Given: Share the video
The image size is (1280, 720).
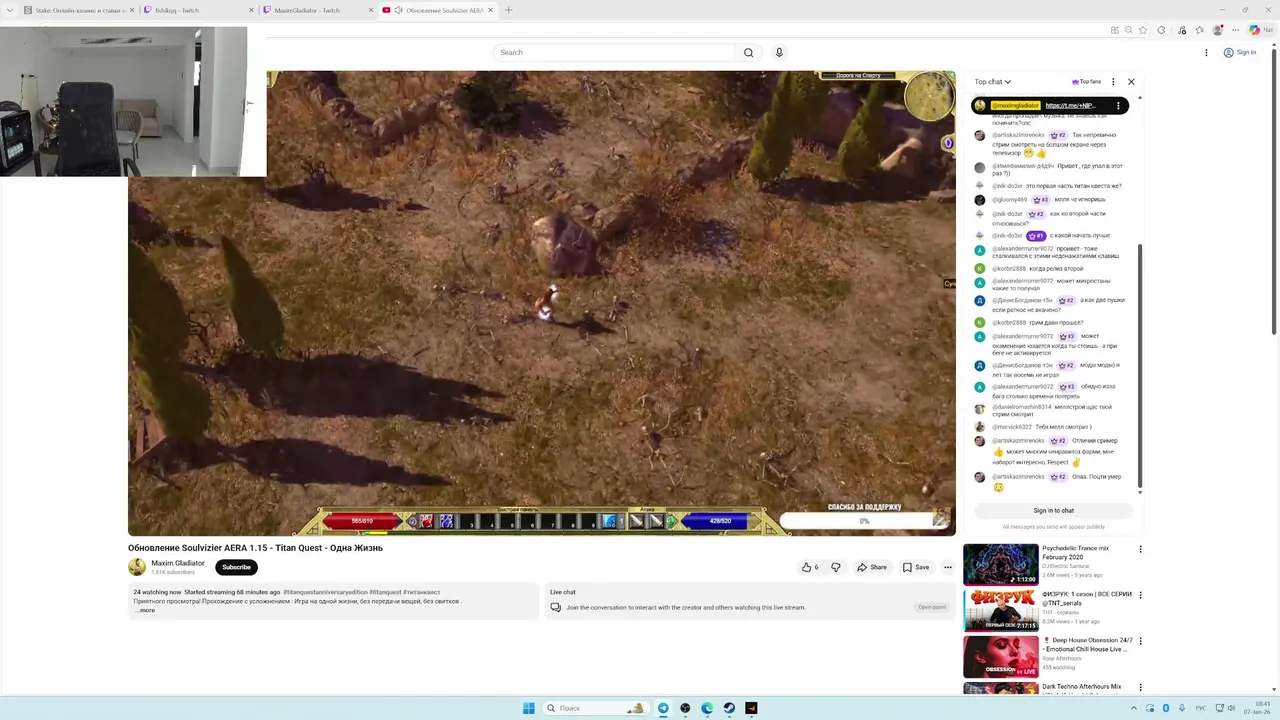Looking at the screenshot, I should tap(872, 567).
